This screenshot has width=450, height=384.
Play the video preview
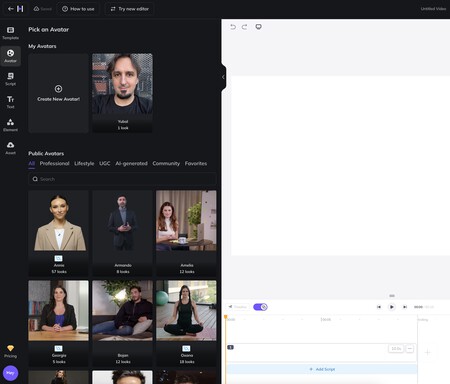[x=392, y=307]
